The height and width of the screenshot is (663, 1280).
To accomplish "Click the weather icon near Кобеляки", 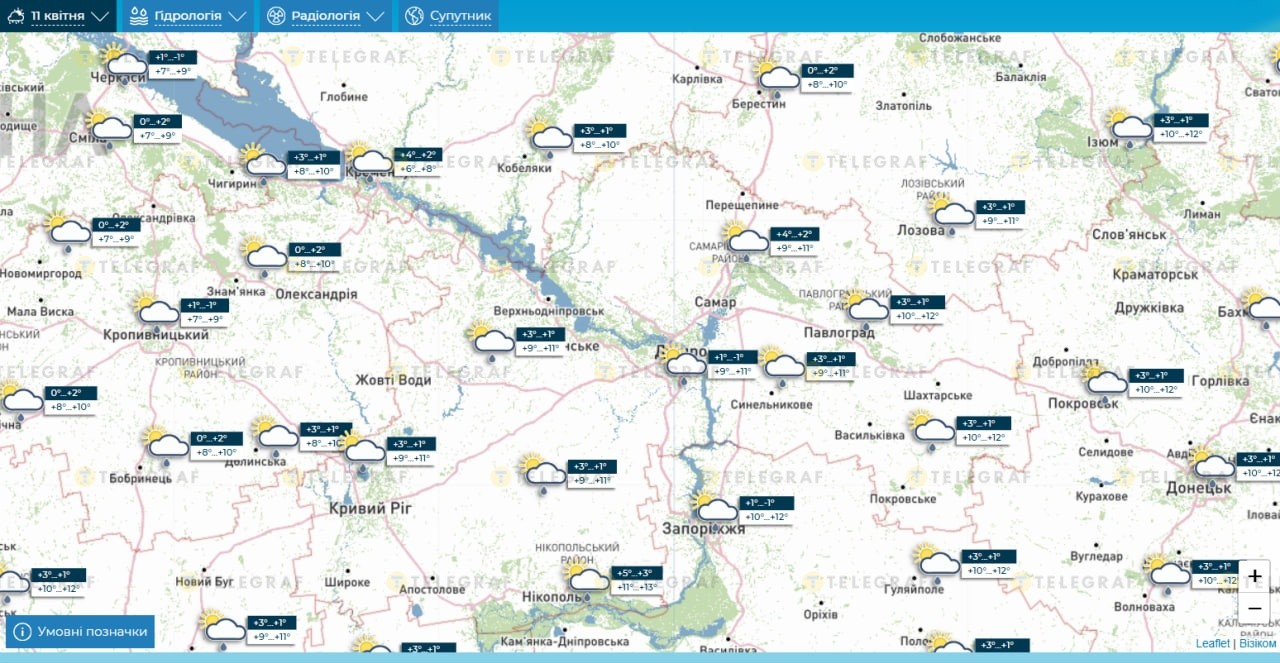I will (x=550, y=136).
